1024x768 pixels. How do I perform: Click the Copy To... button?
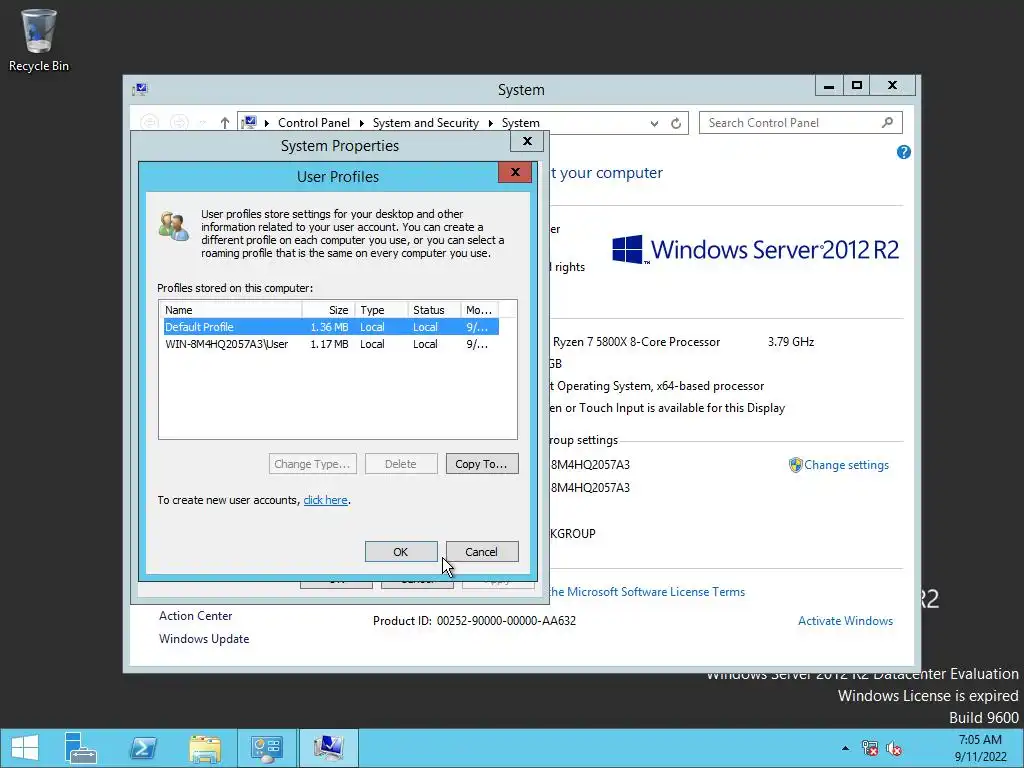click(482, 464)
